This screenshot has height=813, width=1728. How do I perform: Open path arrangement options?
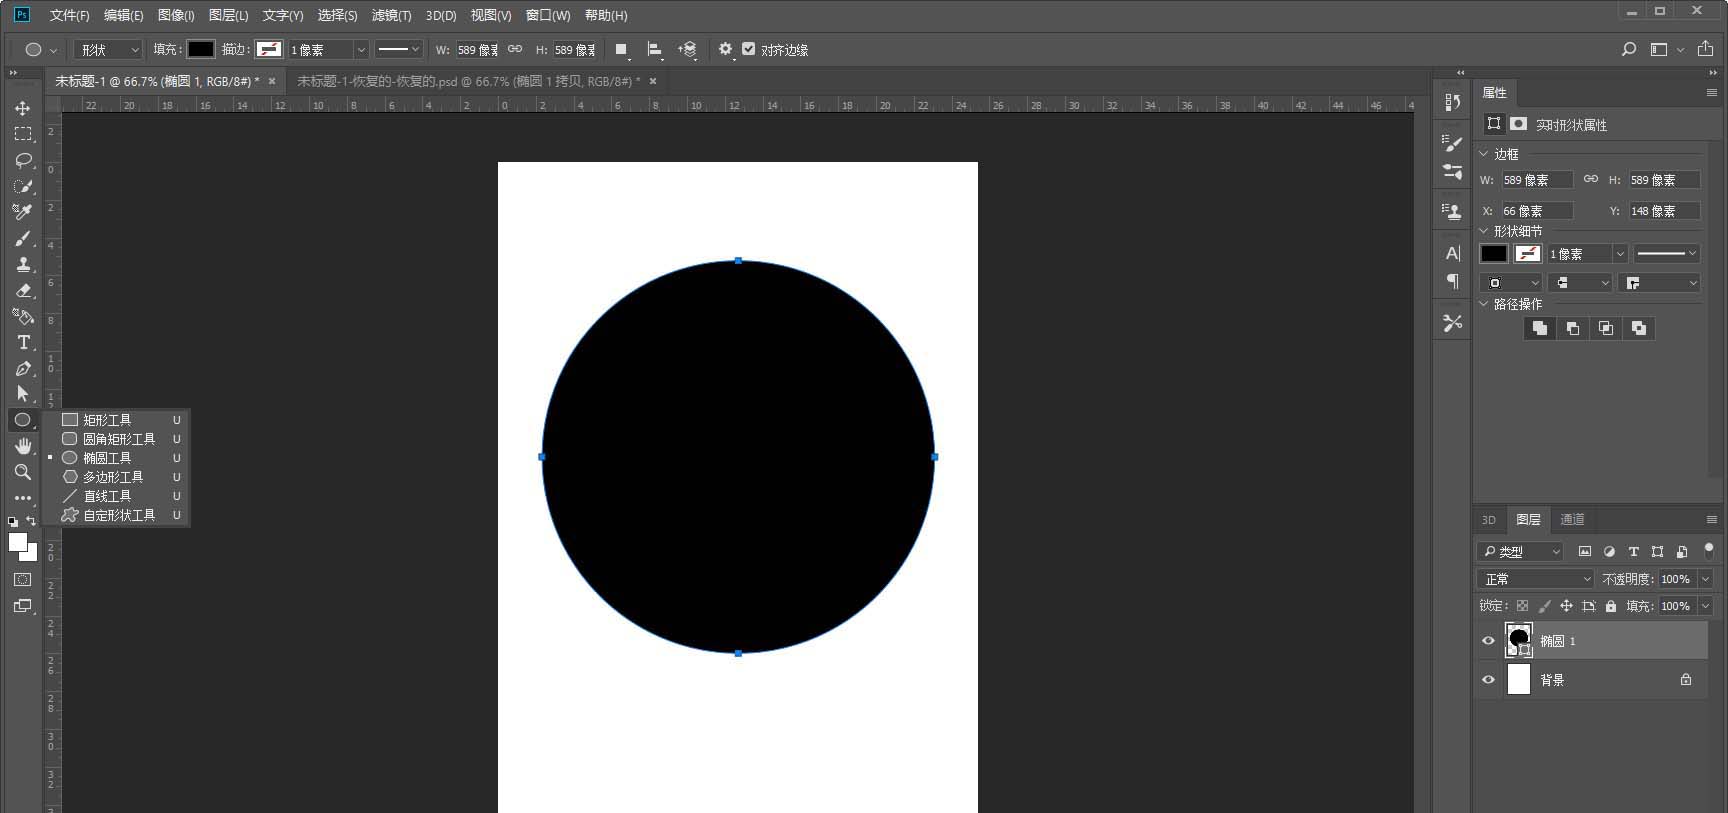(x=687, y=50)
